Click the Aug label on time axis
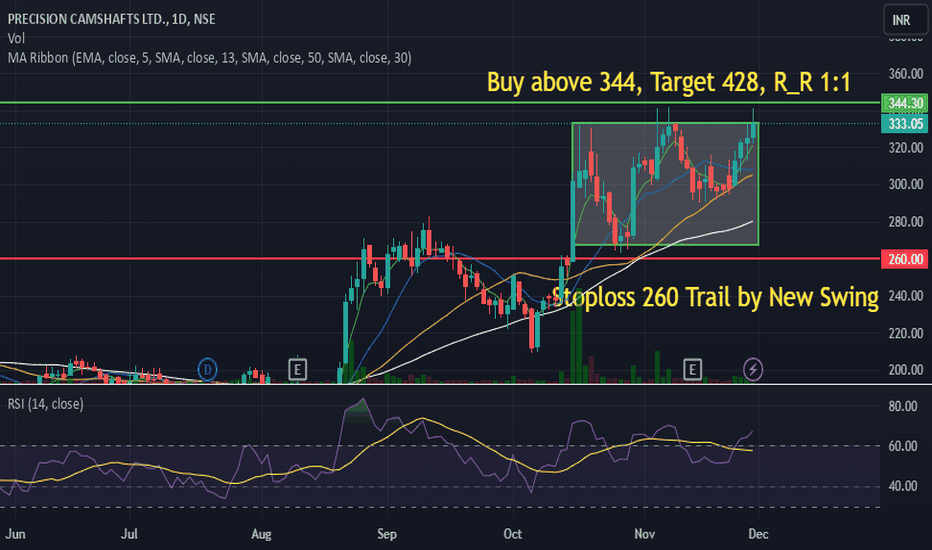The image size is (932, 550). pyautogui.click(x=262, y=534)
